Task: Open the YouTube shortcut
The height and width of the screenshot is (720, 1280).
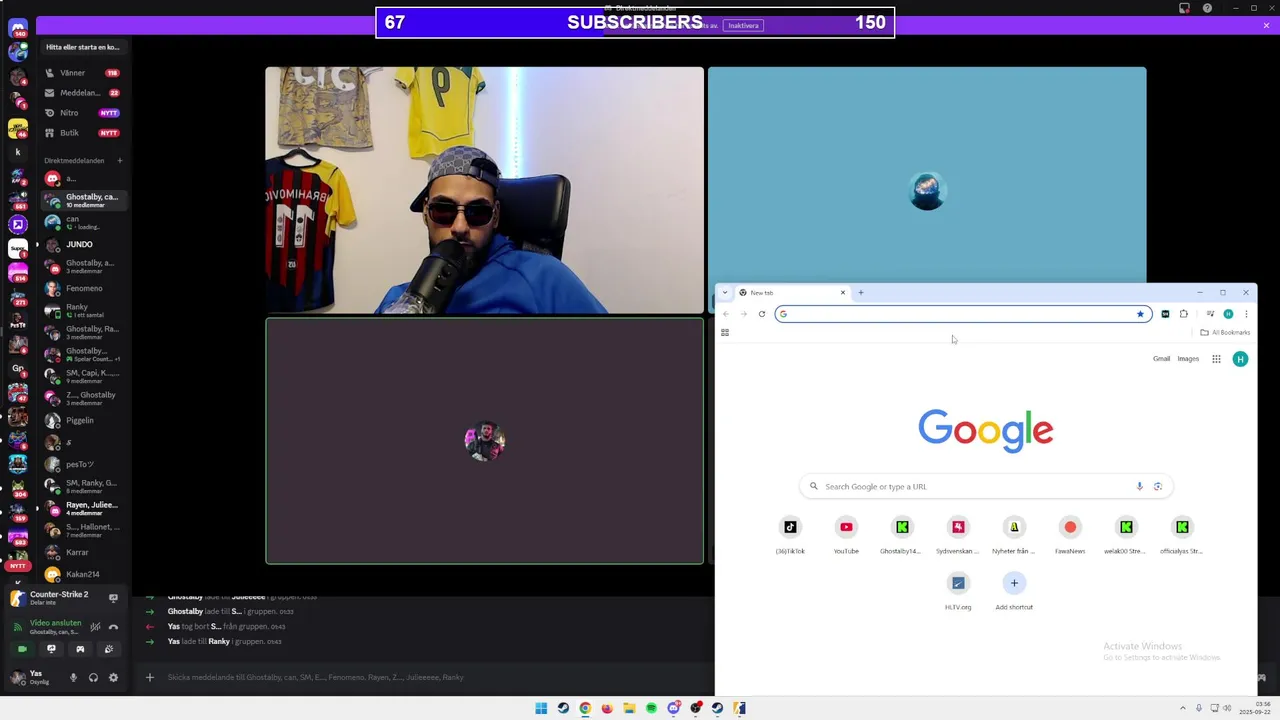Action: pyautogui.click(x=846, y=535)
